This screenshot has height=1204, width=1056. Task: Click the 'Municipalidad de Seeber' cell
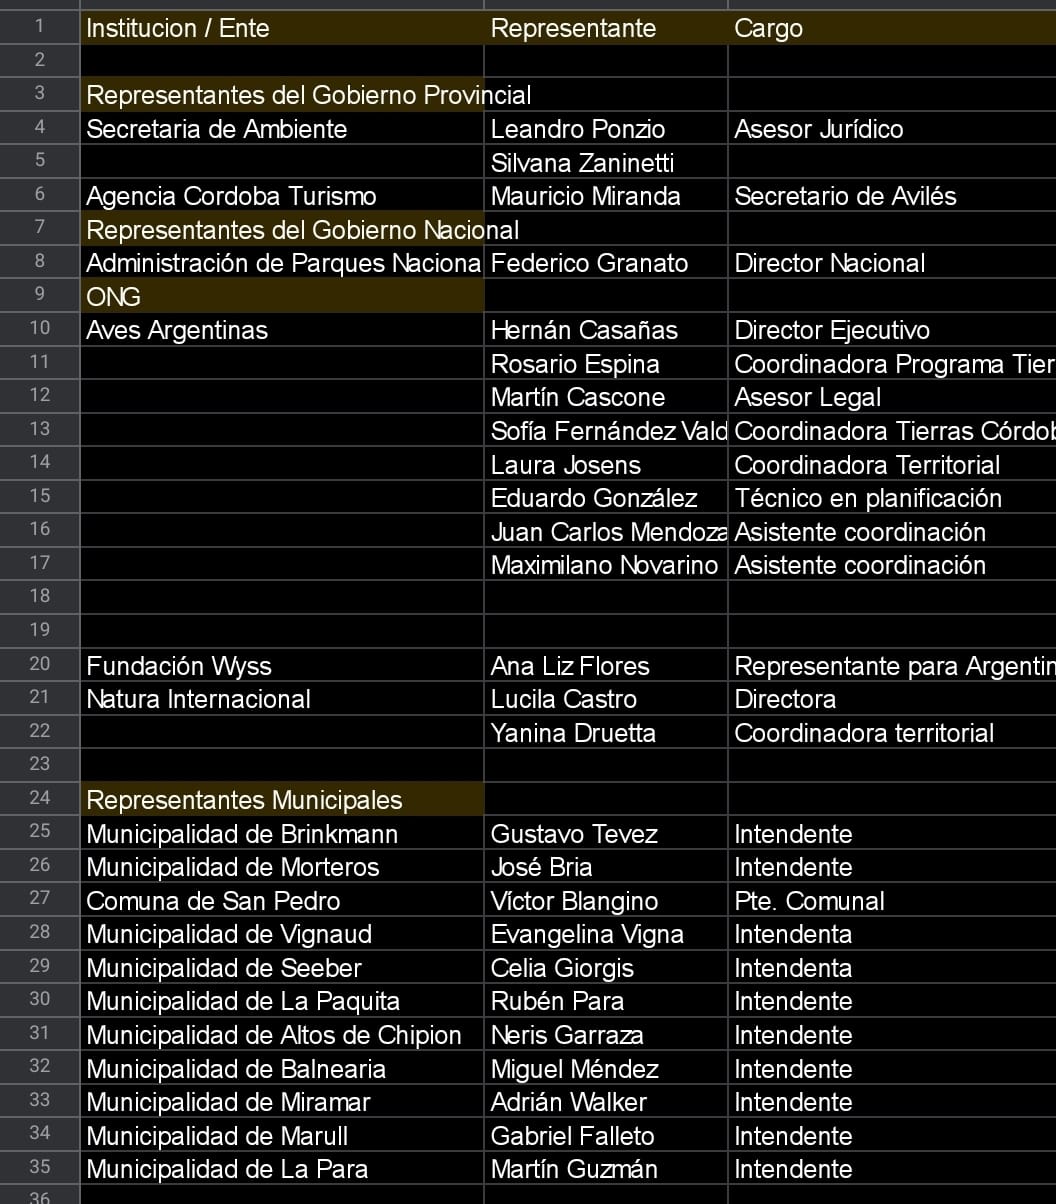[282, 968]
